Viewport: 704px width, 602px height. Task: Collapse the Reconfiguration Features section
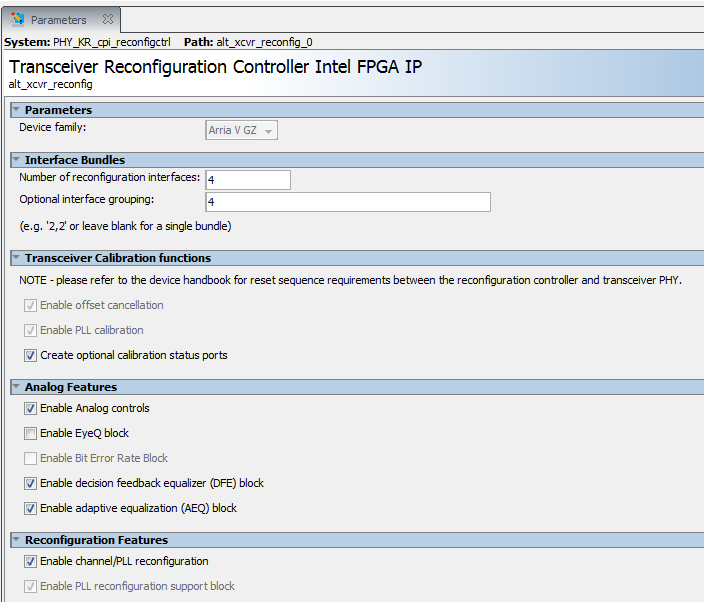16,539
